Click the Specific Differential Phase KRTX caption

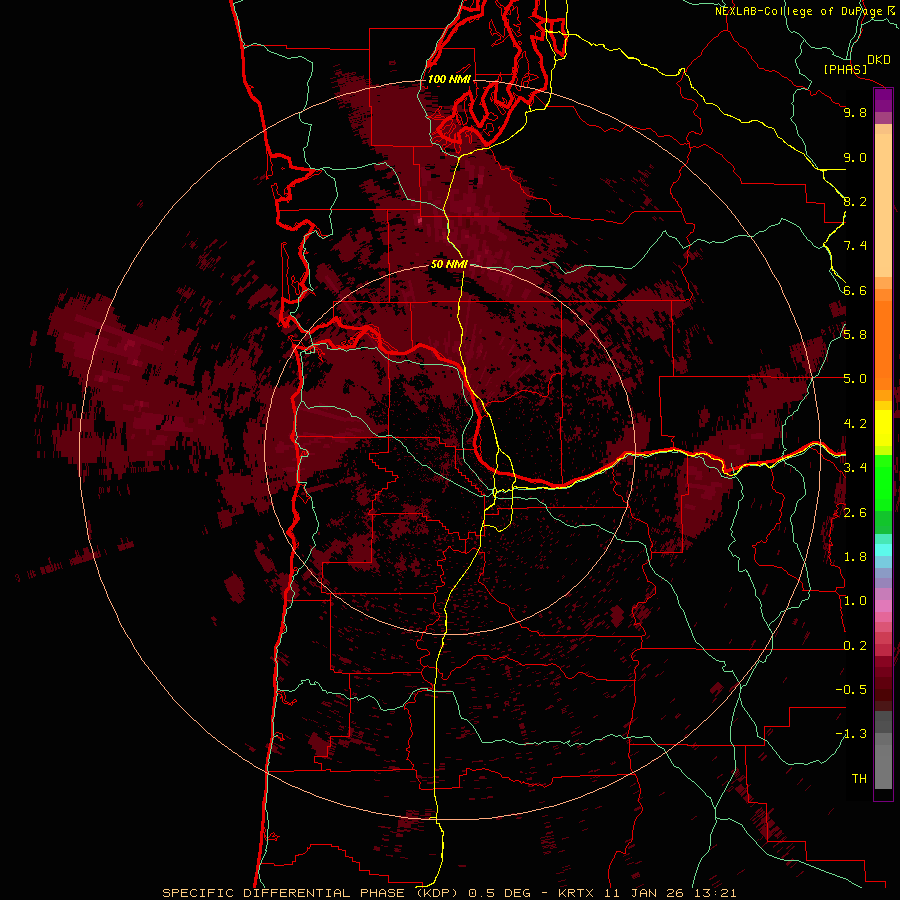pos(449,893)
